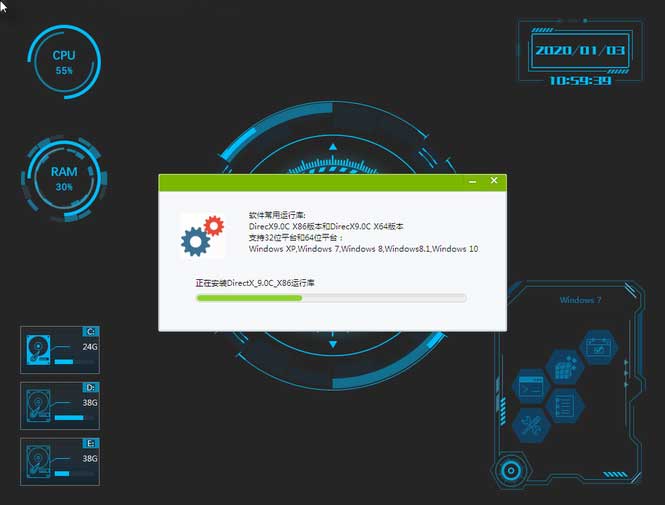
Task: Click the C: drive usage bar
Action: point(65,361)
